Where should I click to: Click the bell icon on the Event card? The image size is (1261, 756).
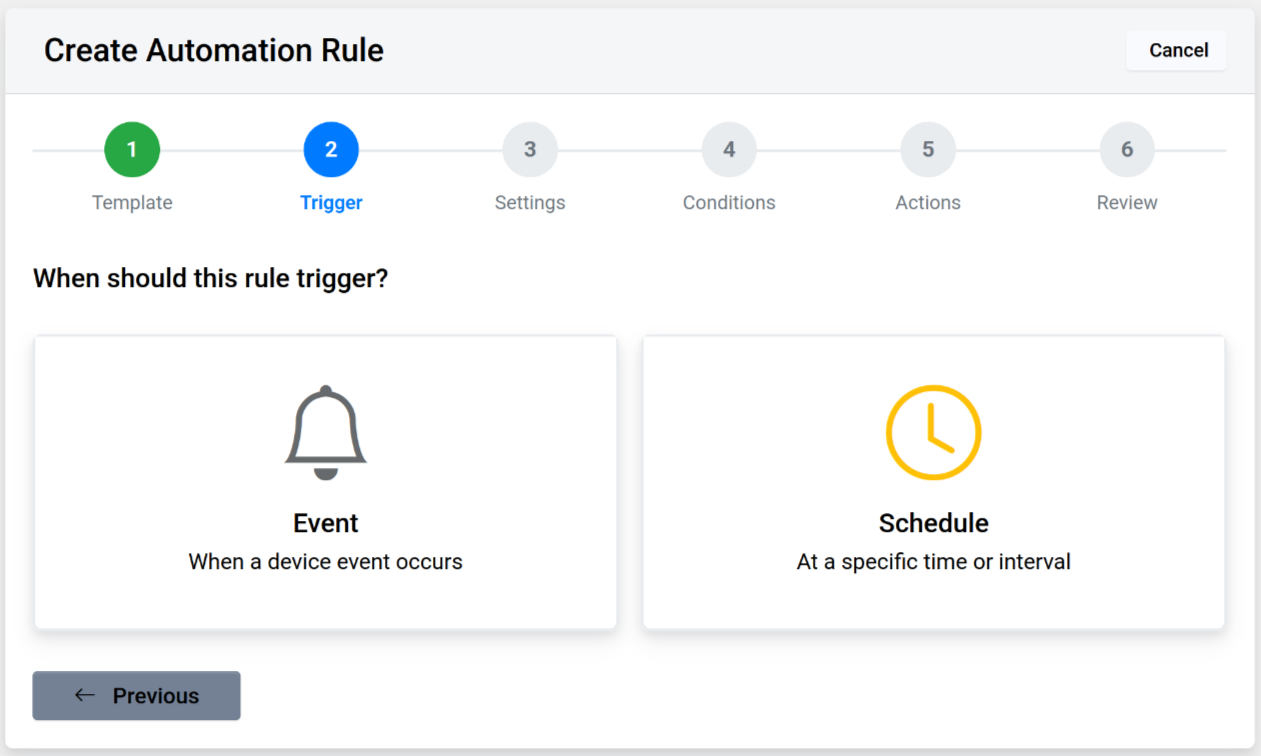(326, 432)
